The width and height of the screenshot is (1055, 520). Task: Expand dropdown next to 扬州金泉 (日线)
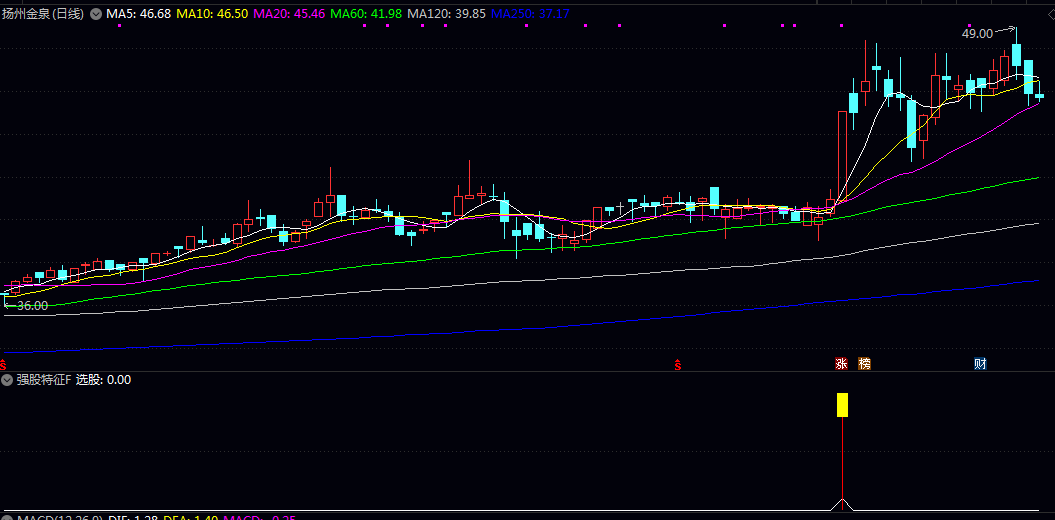click(x=96, y=14)
